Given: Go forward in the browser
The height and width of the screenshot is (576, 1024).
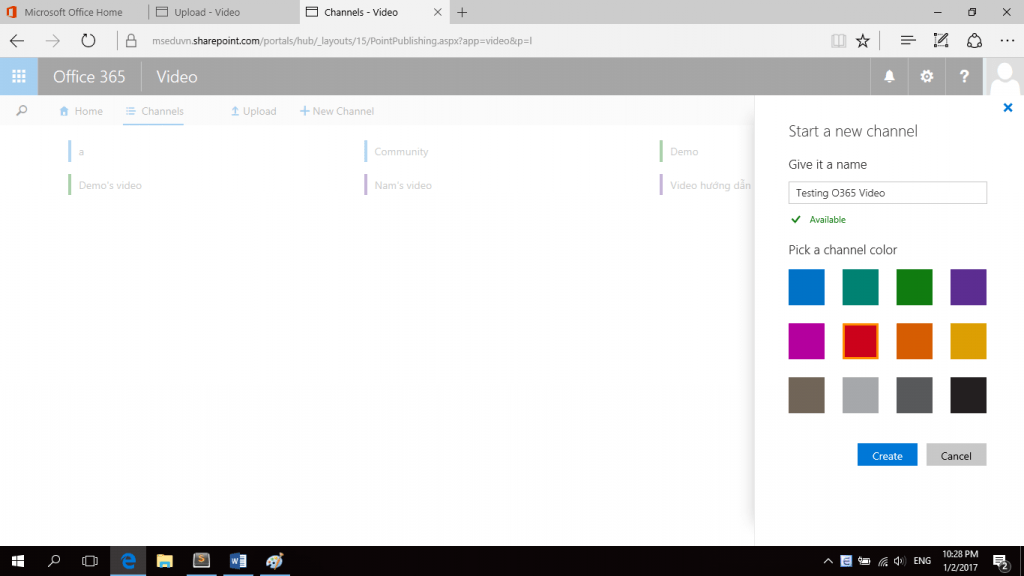Looking at the screenshot, I should pos(52,40).
